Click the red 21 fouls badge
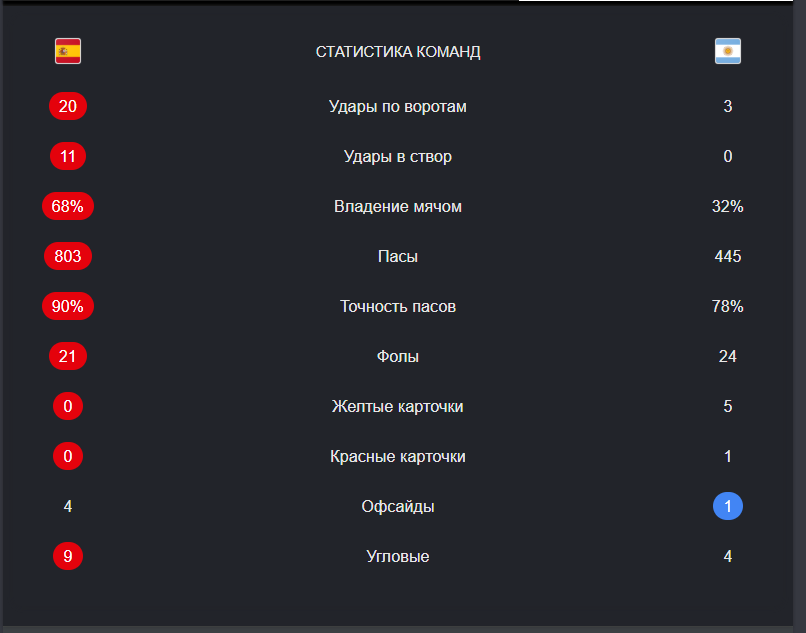806x633 pixels. (68, 356)
